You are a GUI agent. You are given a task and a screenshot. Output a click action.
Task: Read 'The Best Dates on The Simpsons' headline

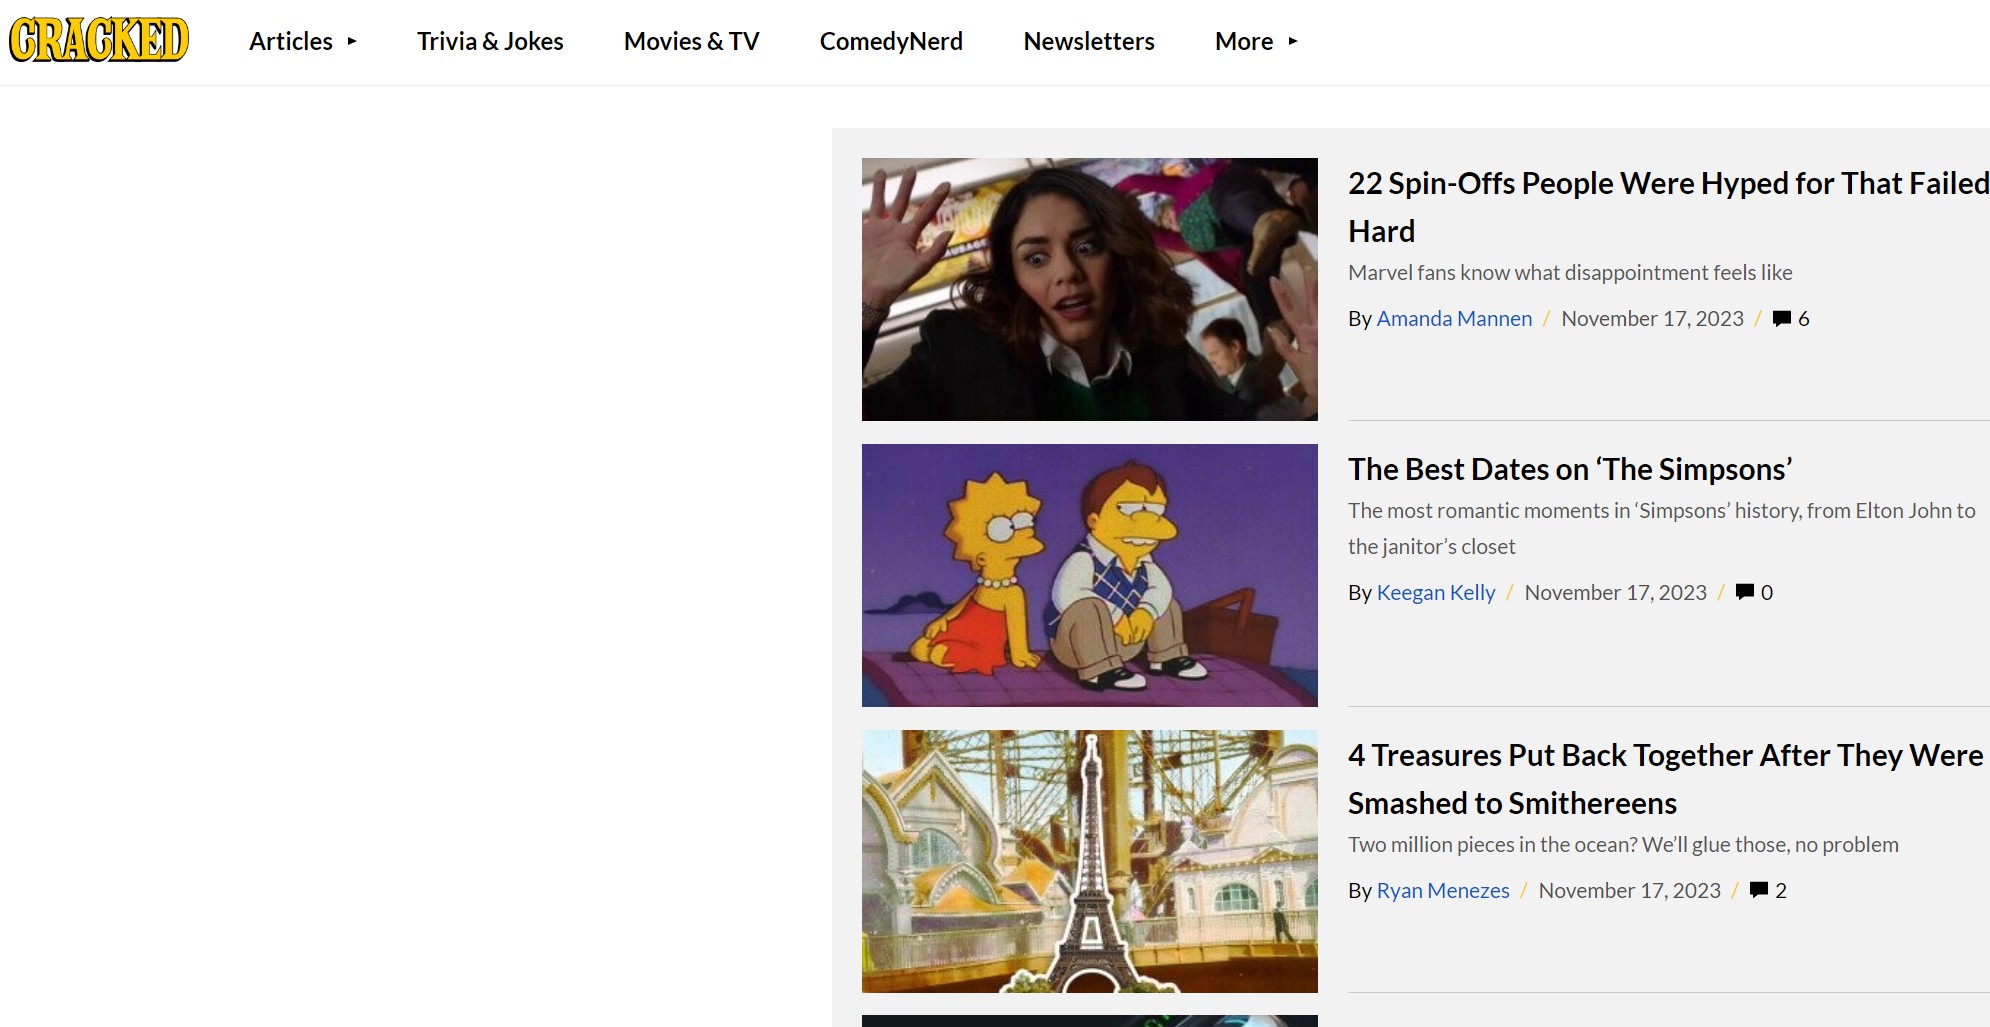coord(1570,469)
